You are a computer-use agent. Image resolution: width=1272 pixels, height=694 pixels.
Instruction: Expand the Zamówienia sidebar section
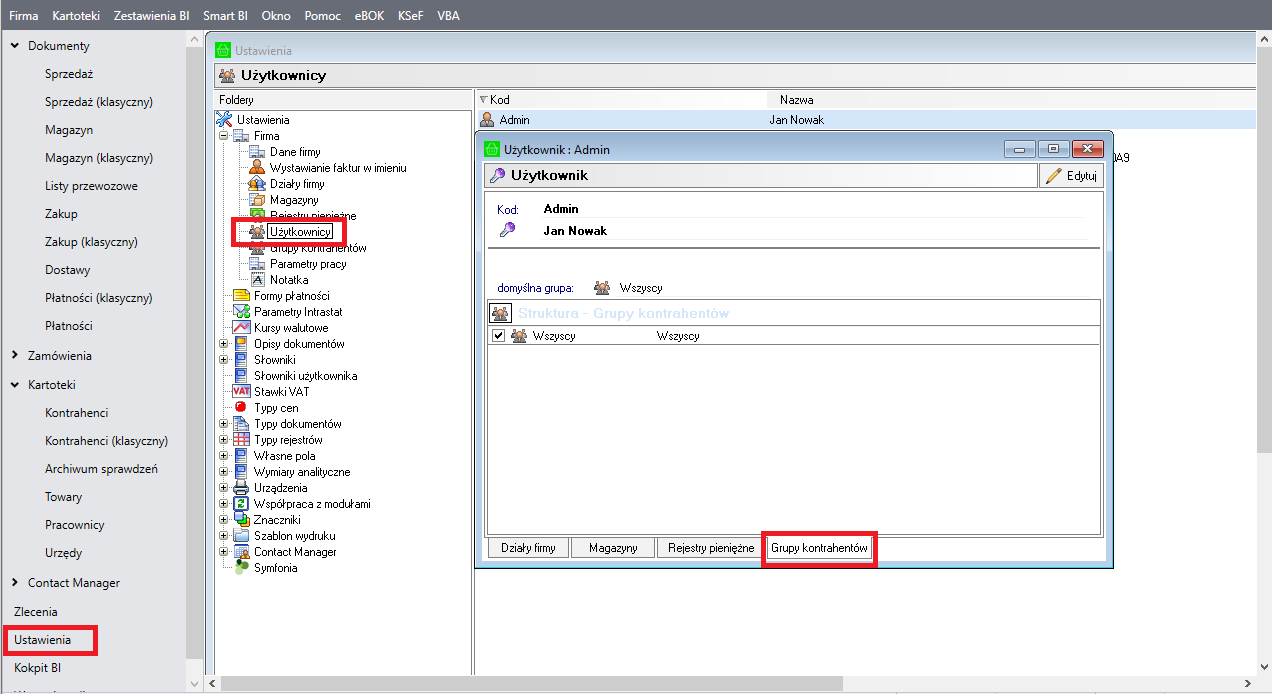[x=15, y=356]
